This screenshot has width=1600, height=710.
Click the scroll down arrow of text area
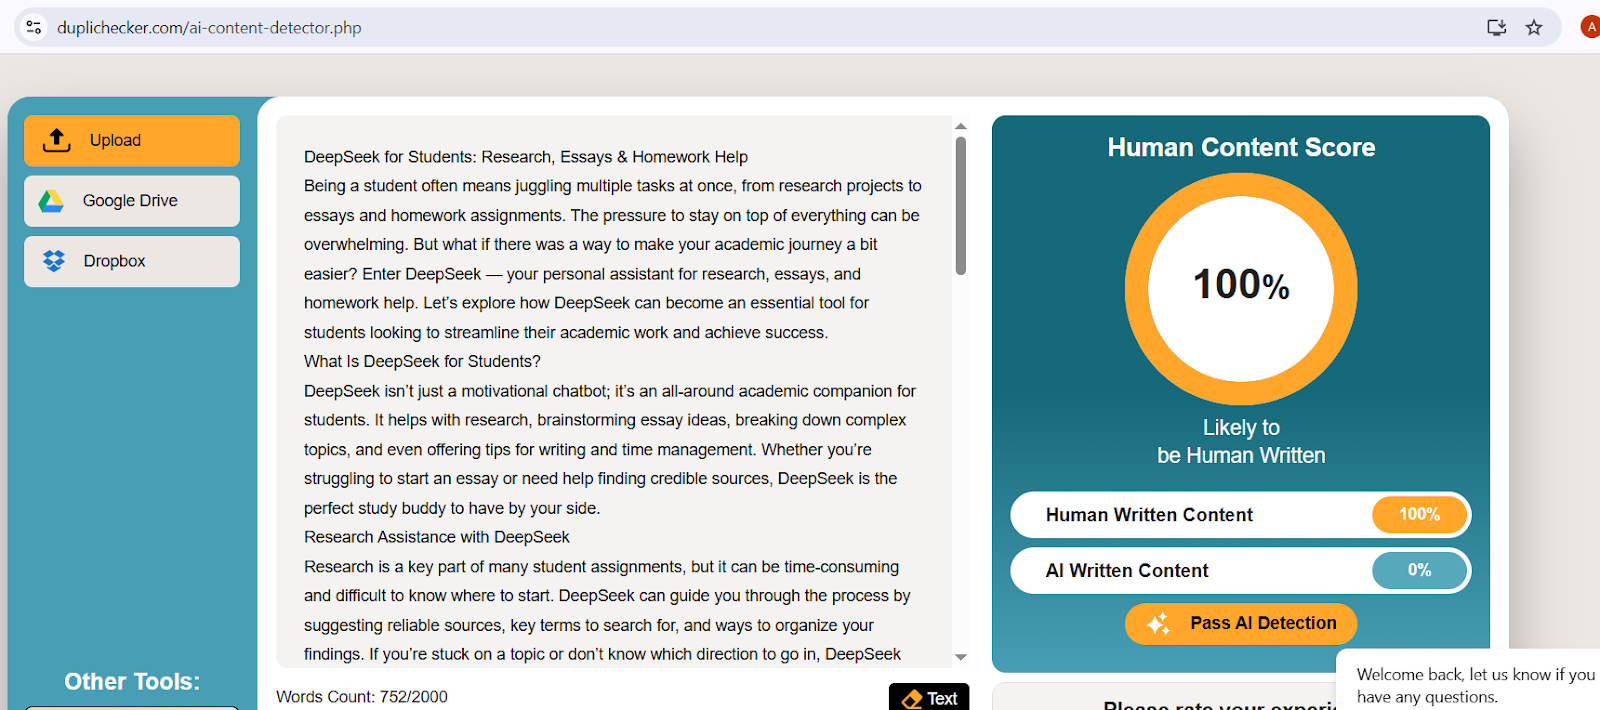click(x=961, y=657)
